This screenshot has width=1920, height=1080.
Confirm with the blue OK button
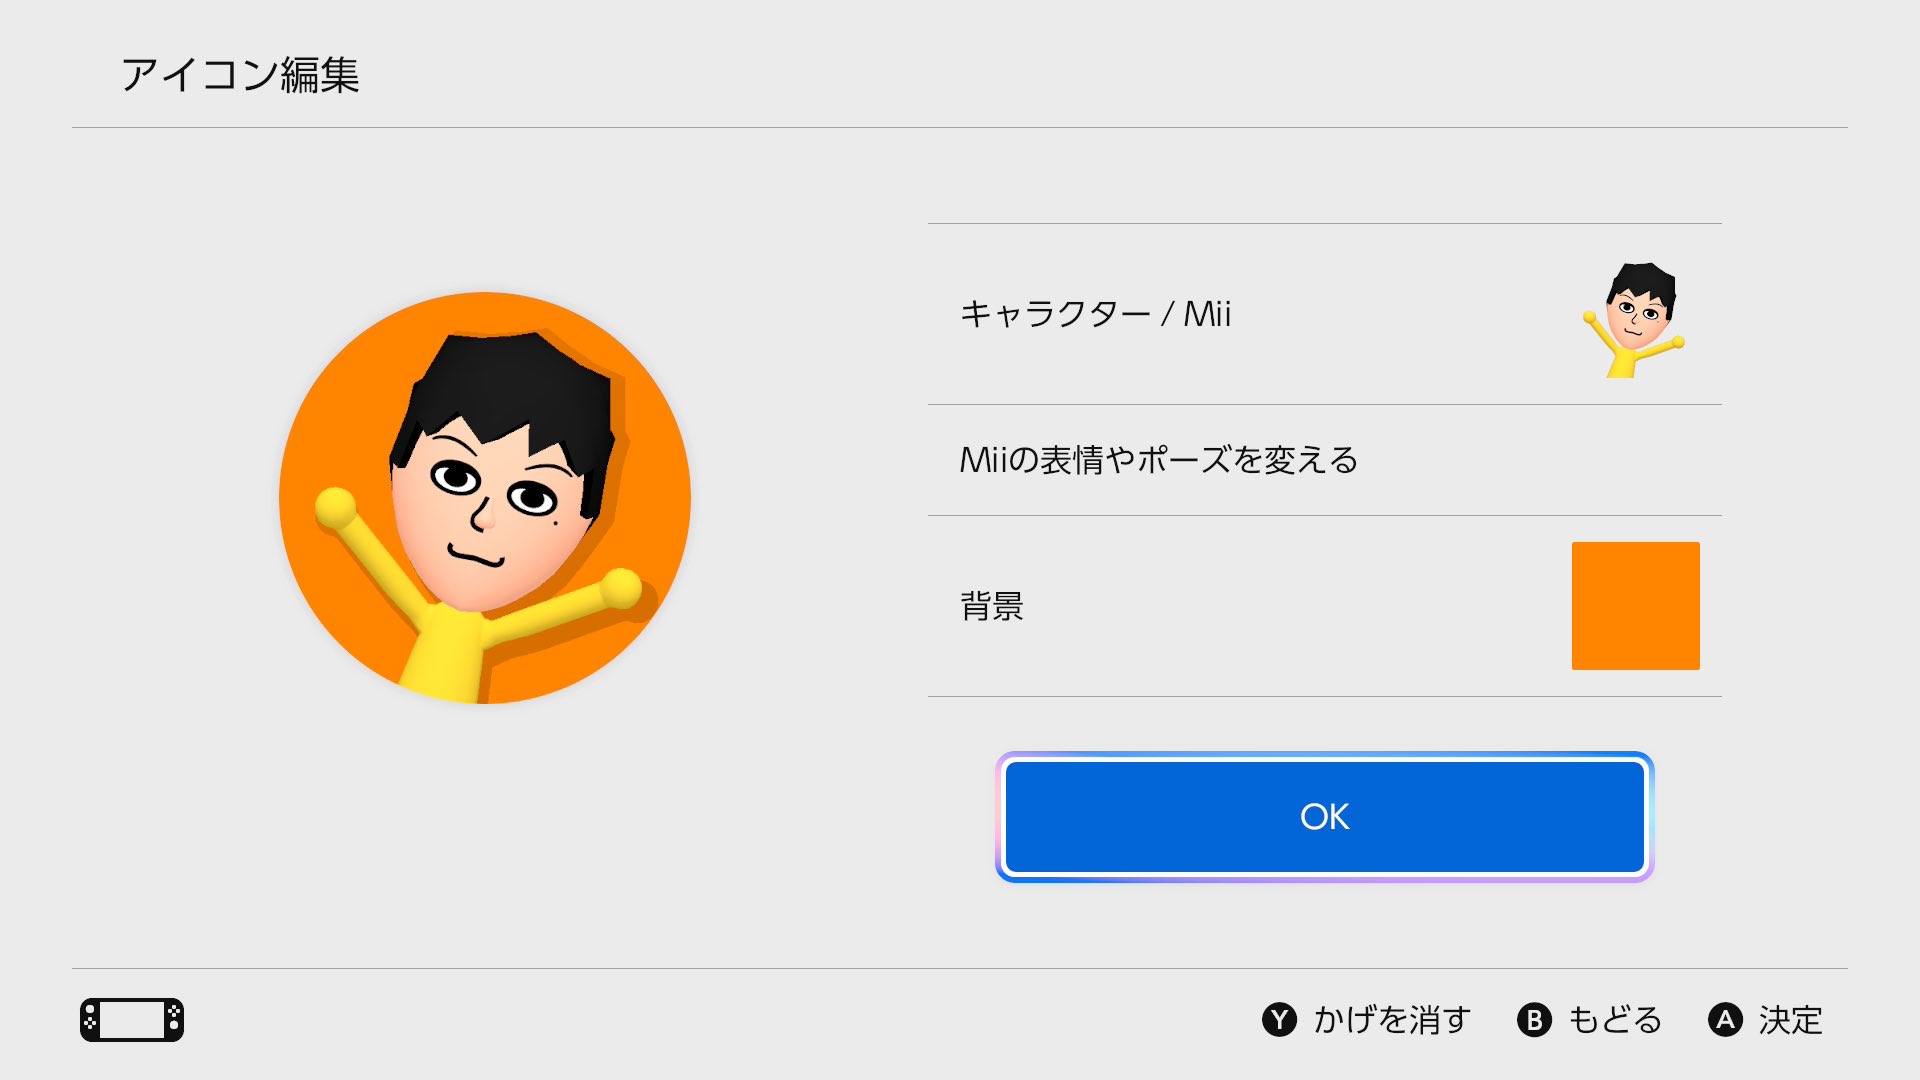1325,817
